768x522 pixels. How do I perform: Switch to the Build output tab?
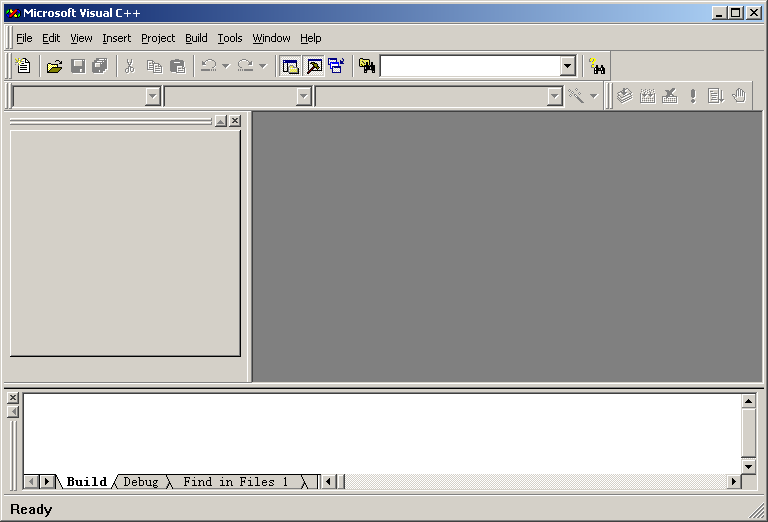pos(87,482)
